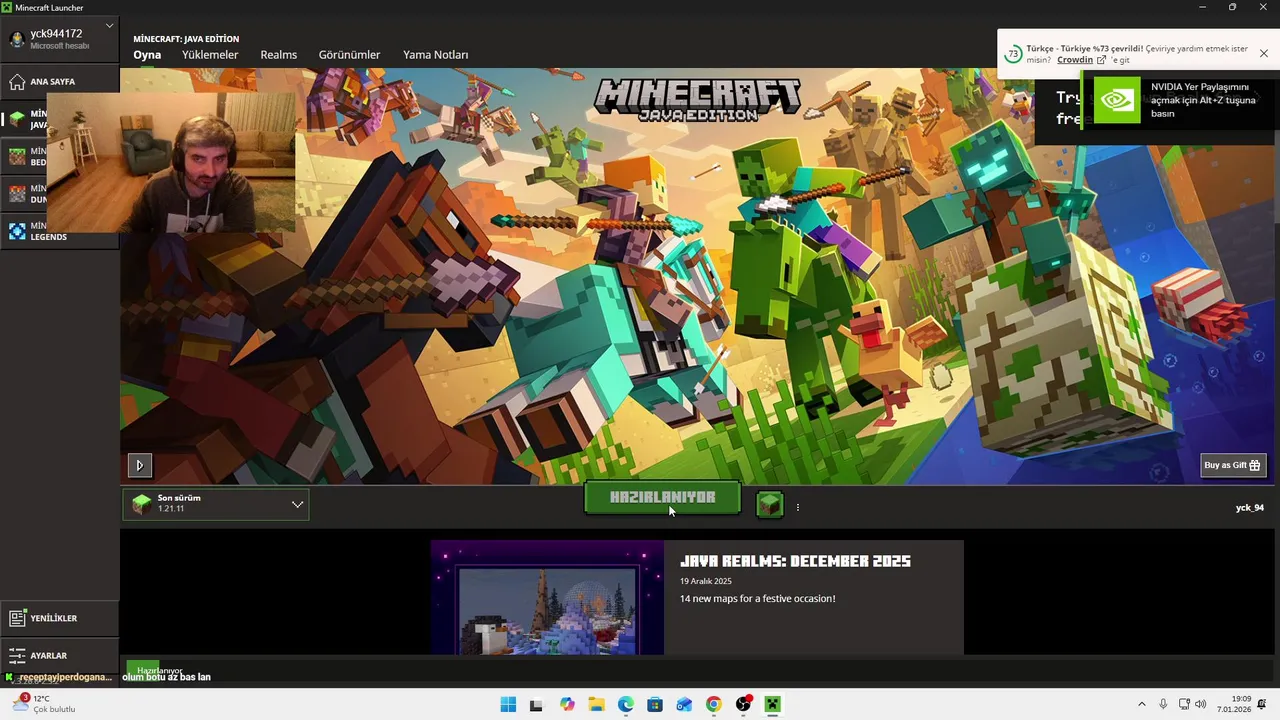The image size is (1280, 720).
Task: Open the Crowdin translation link
Action: [1075, 60]
